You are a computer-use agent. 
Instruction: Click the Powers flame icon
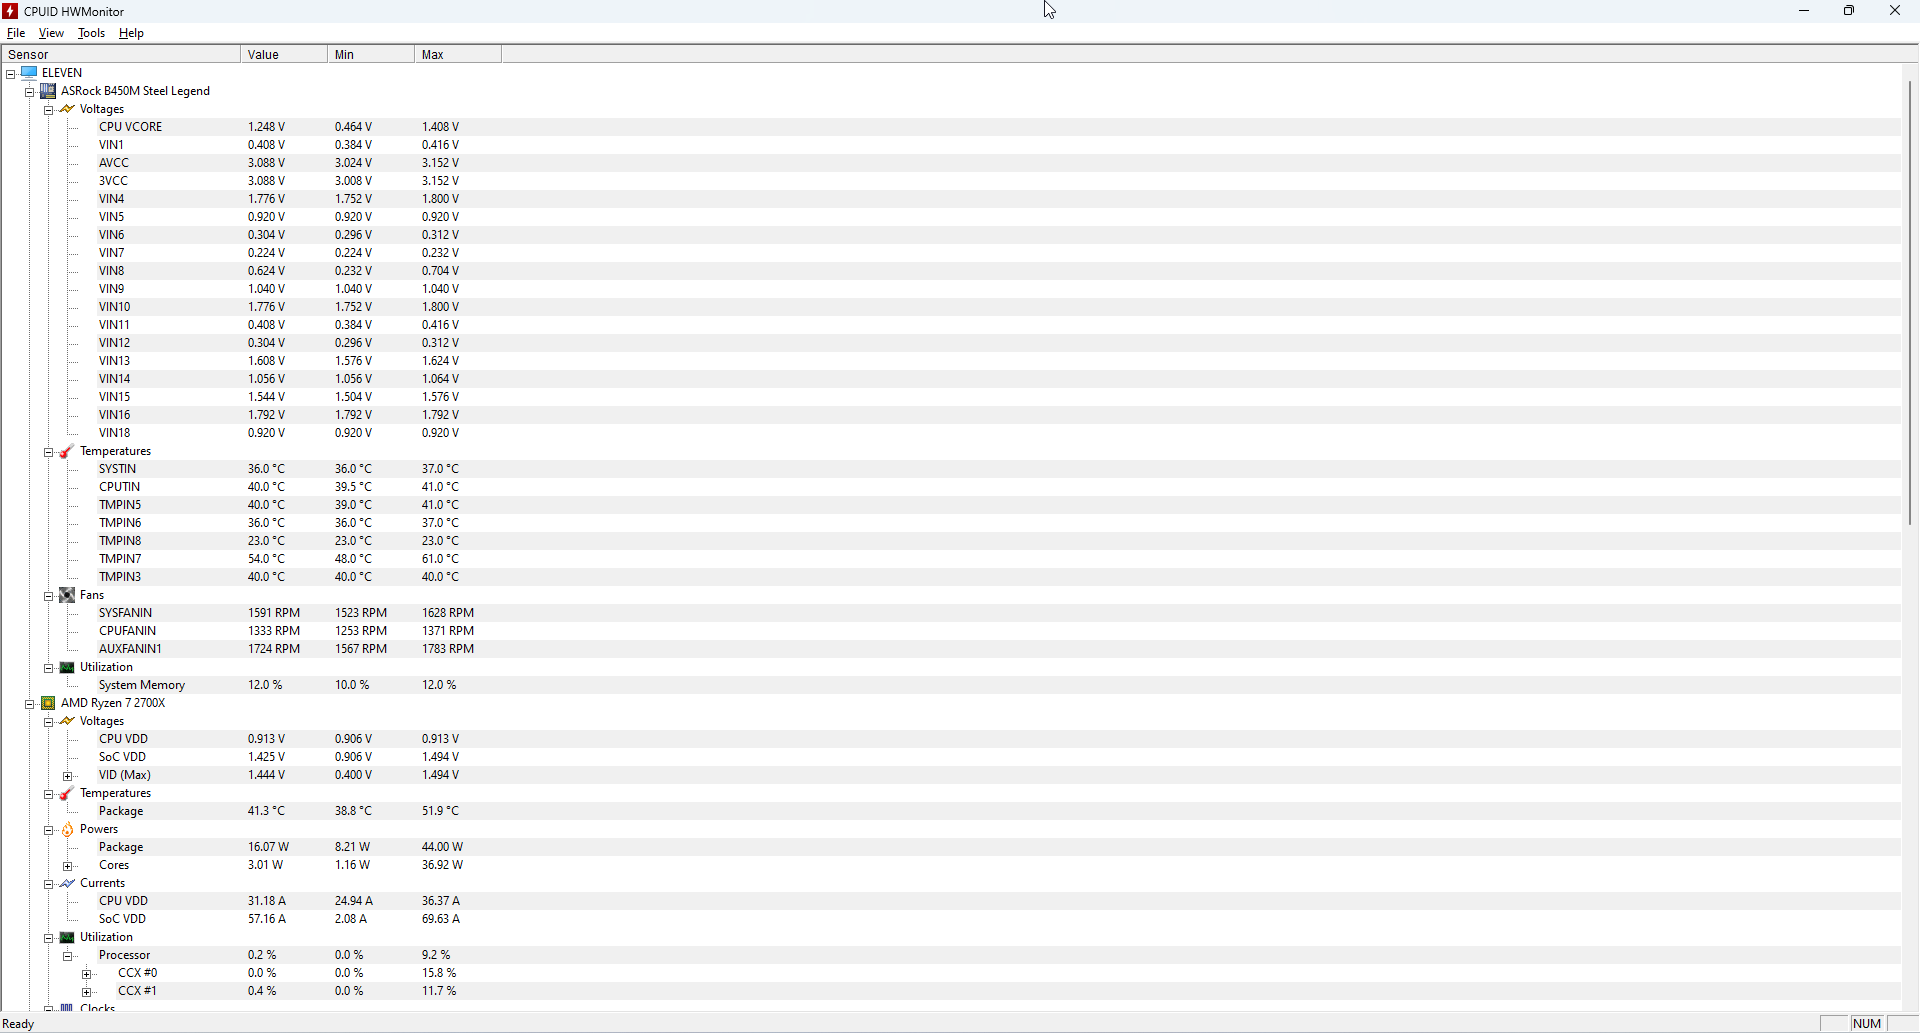(x=67, y=829)
